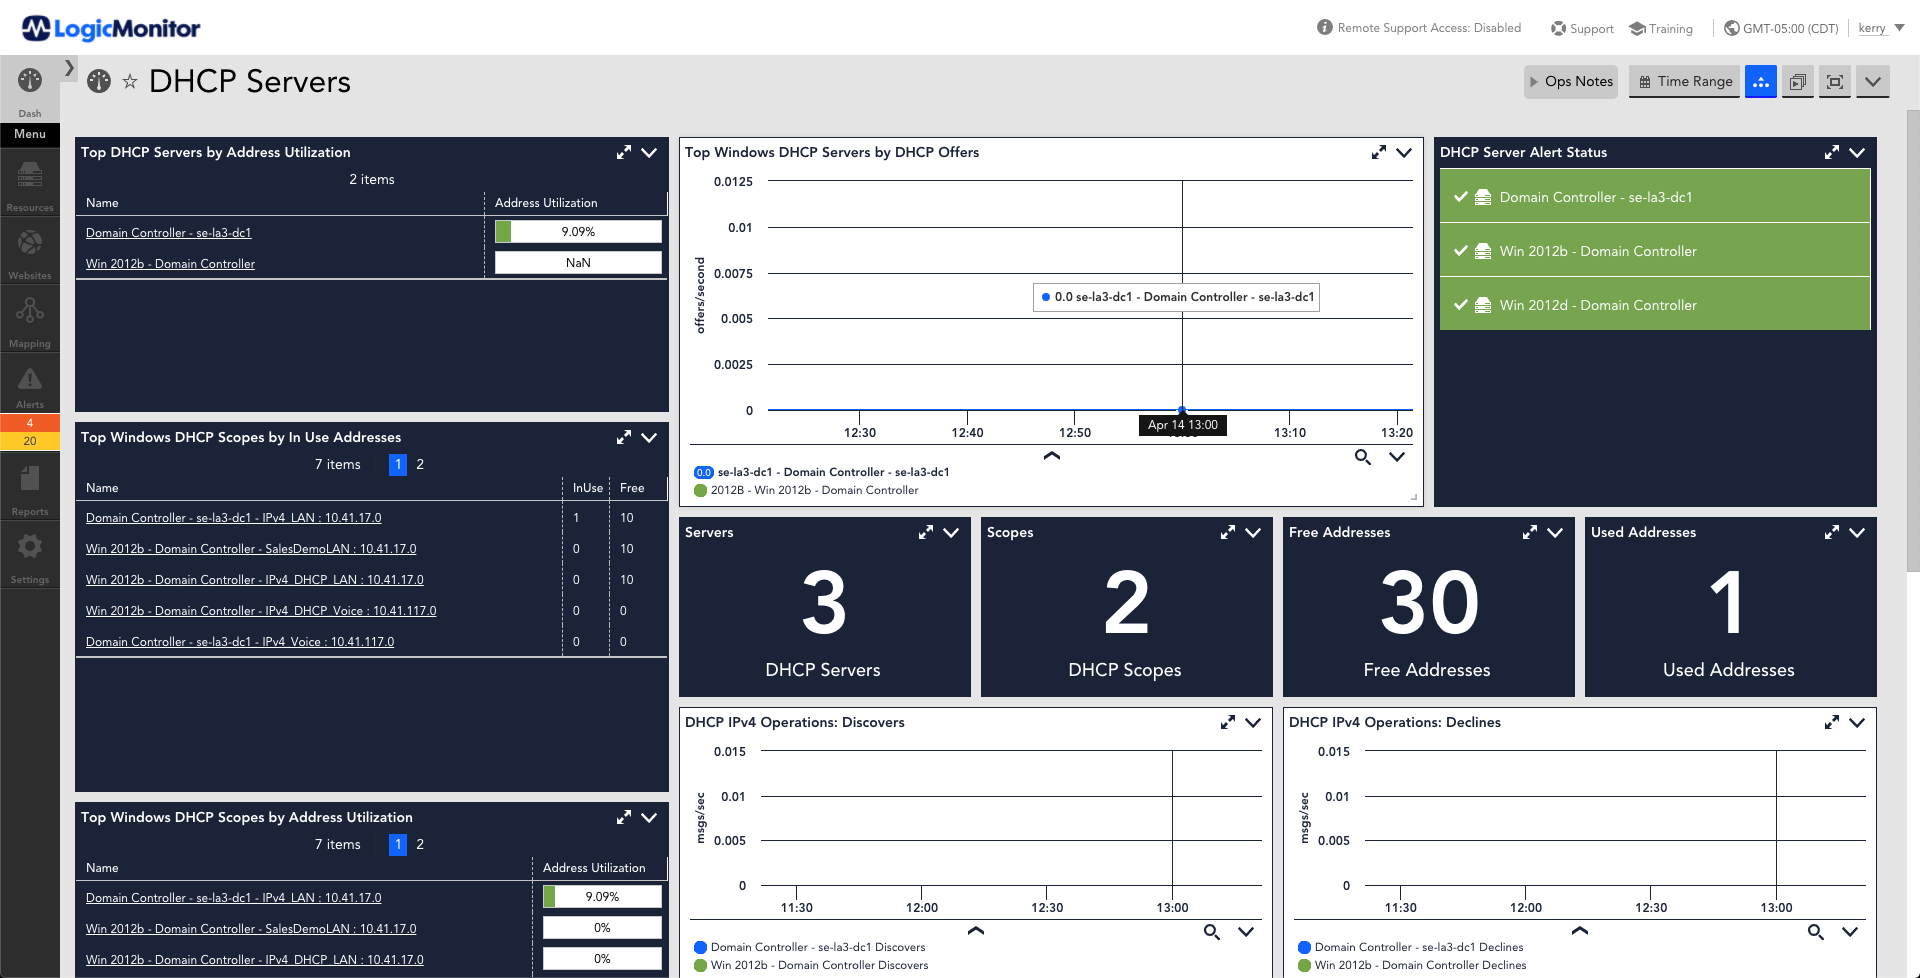Open options menu for DHCP Server Alert Status
Image resolution: width=1920 pixels, height=978 pixels.
1857,152
